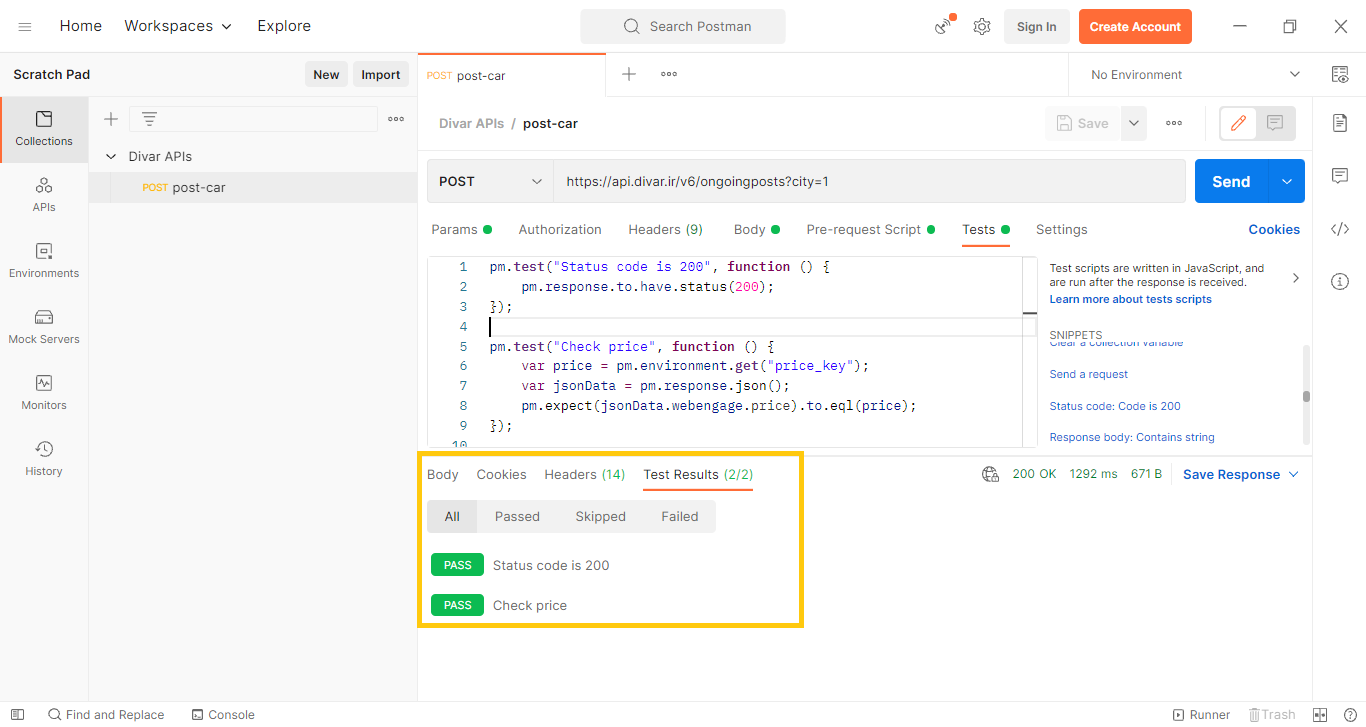The width and height of the screenshot is (1366, 727).
Task: Insert 'Status code: Code is 200' snippet
Action: (x=1115, y=406)
